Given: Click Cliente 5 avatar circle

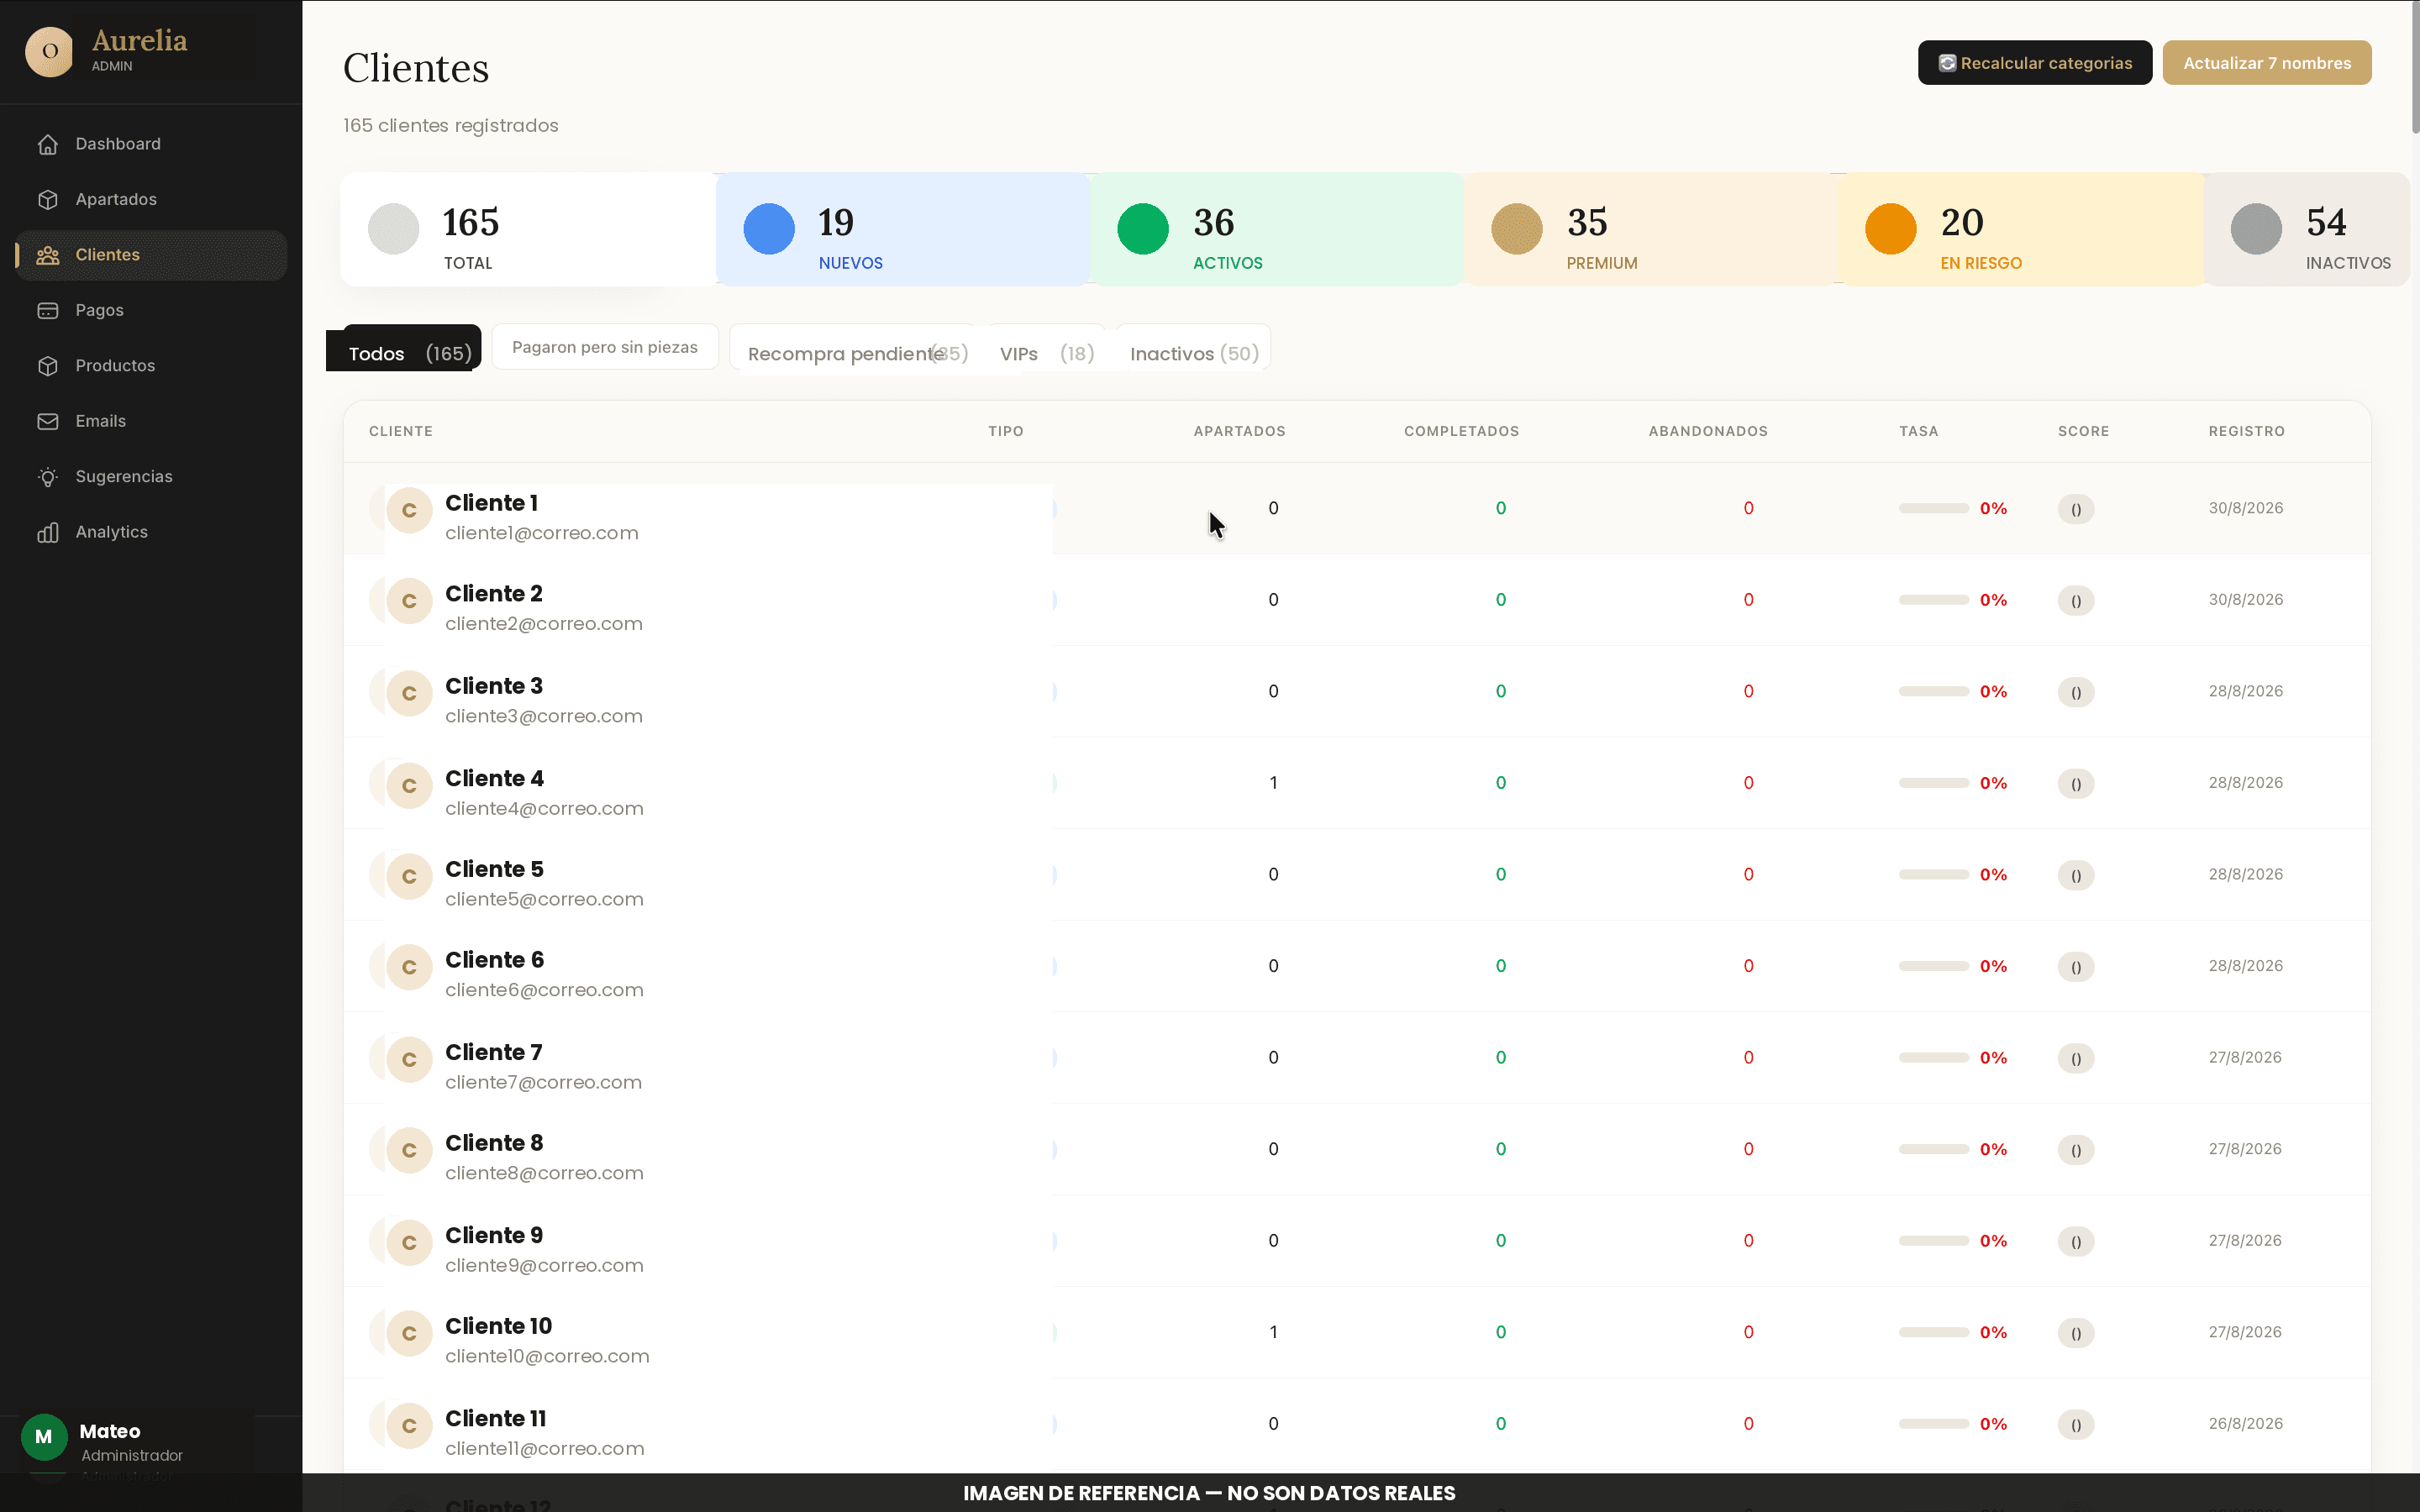Looking at the screenshot, I should point(409,876).
